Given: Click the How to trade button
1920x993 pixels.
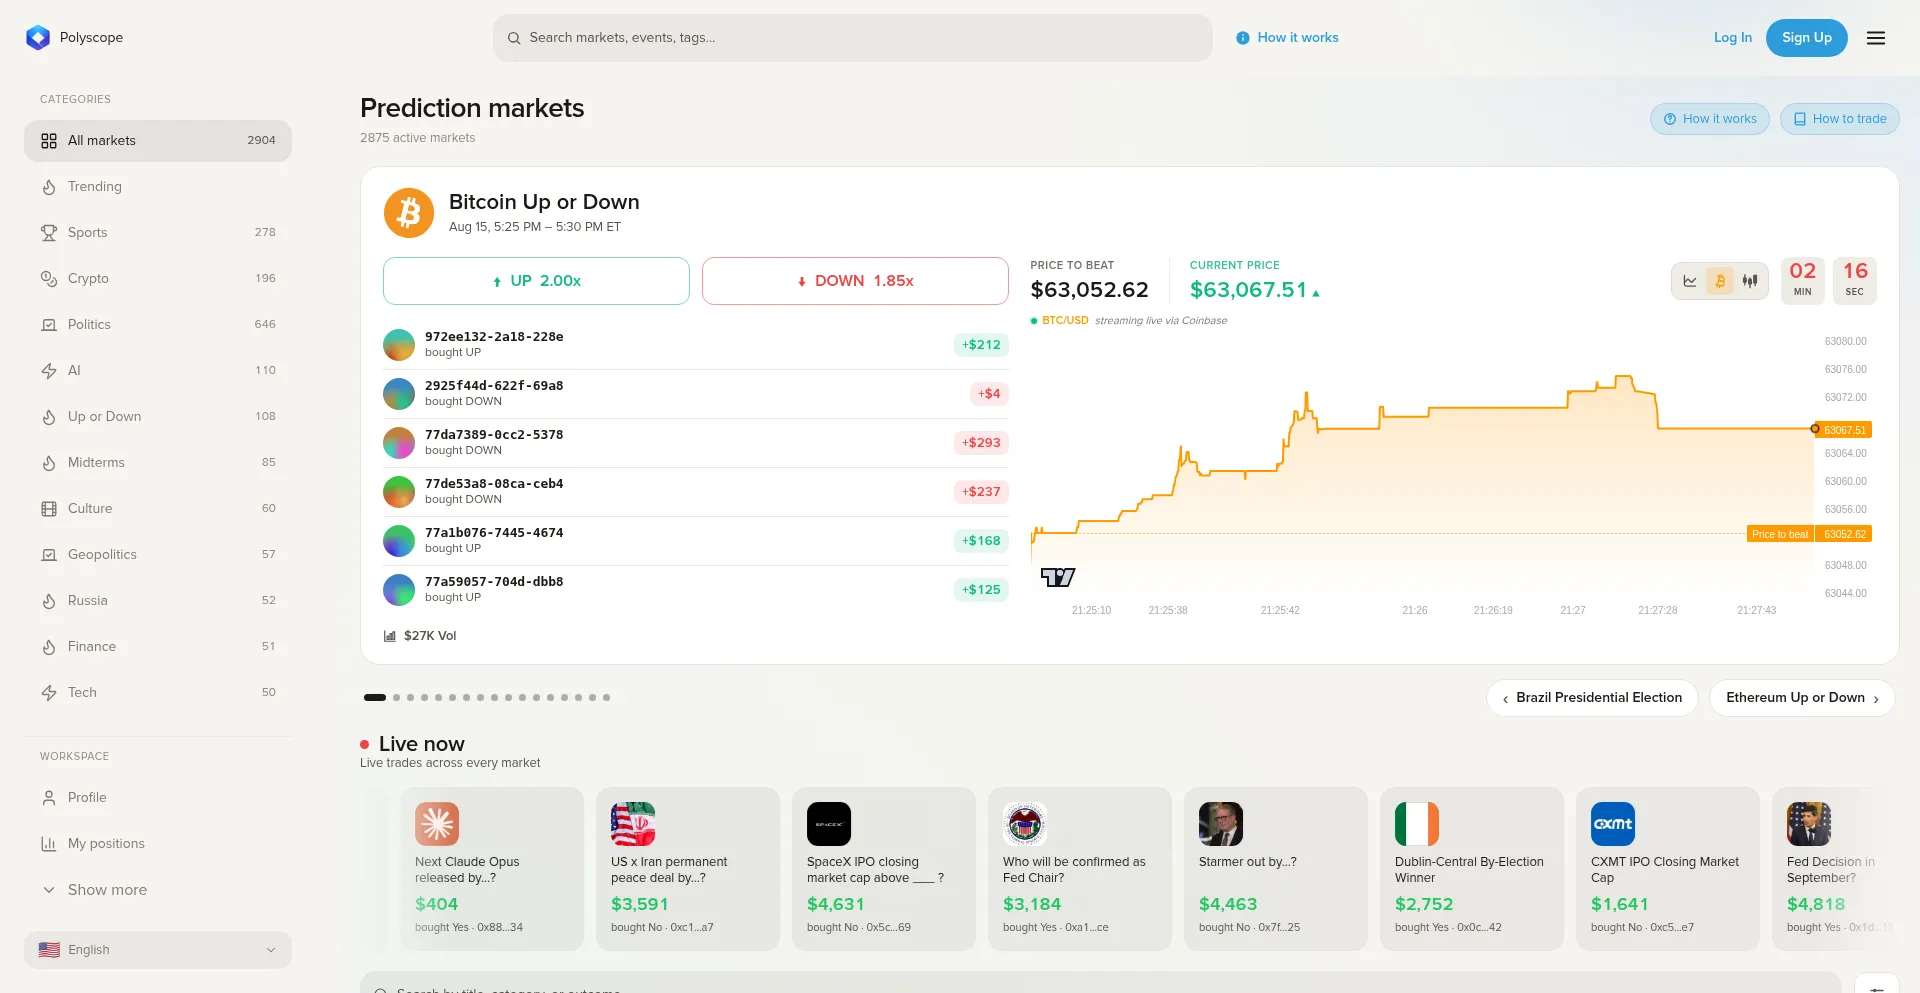Looking at the screenshot, I should (x=1840, y=119).
